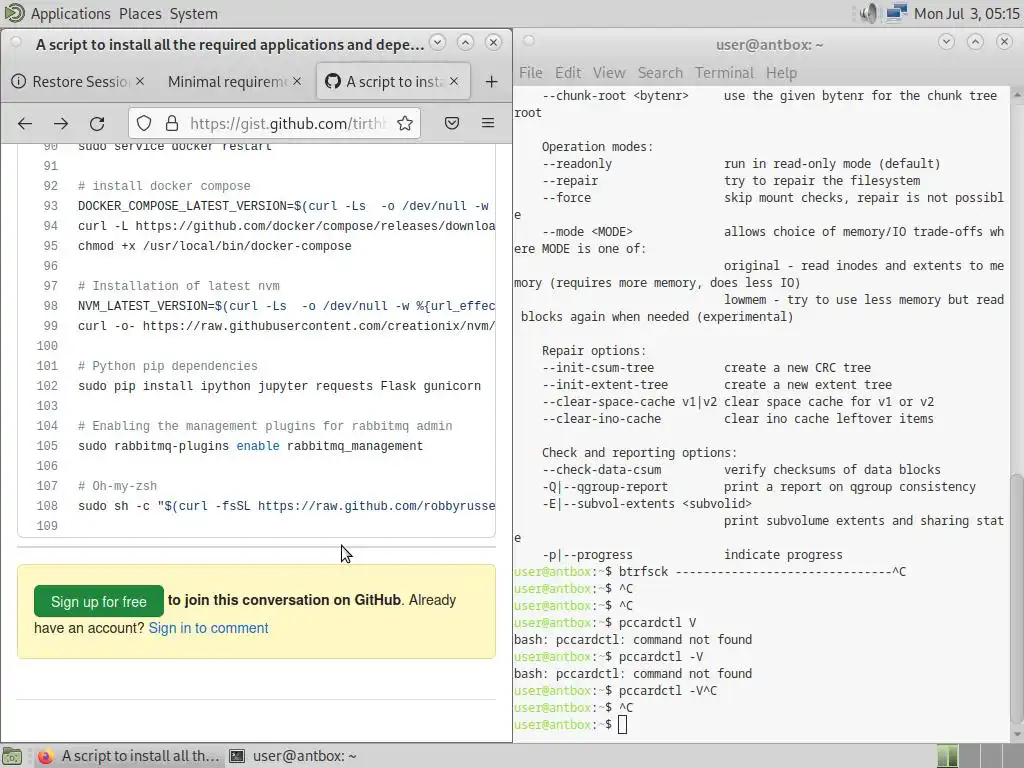
Task: Click gist line number 105
Action: pos(46,446)
